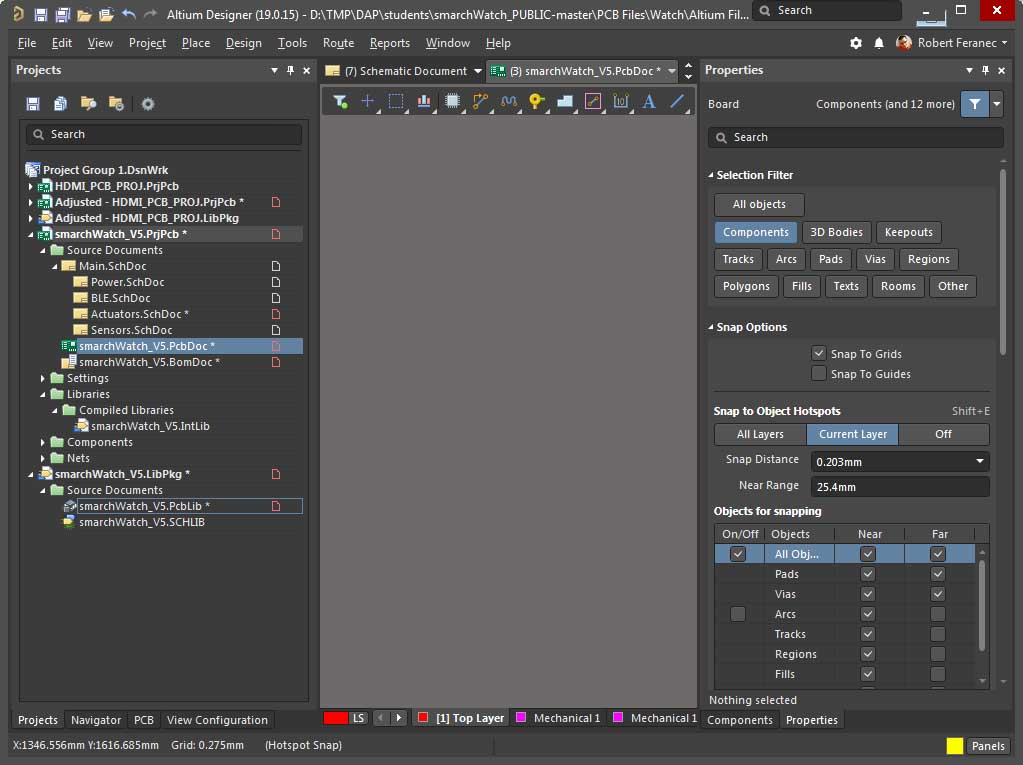Click the Panels button
The width and height of the screenshot is (1023, 765).
coord(988,746)
